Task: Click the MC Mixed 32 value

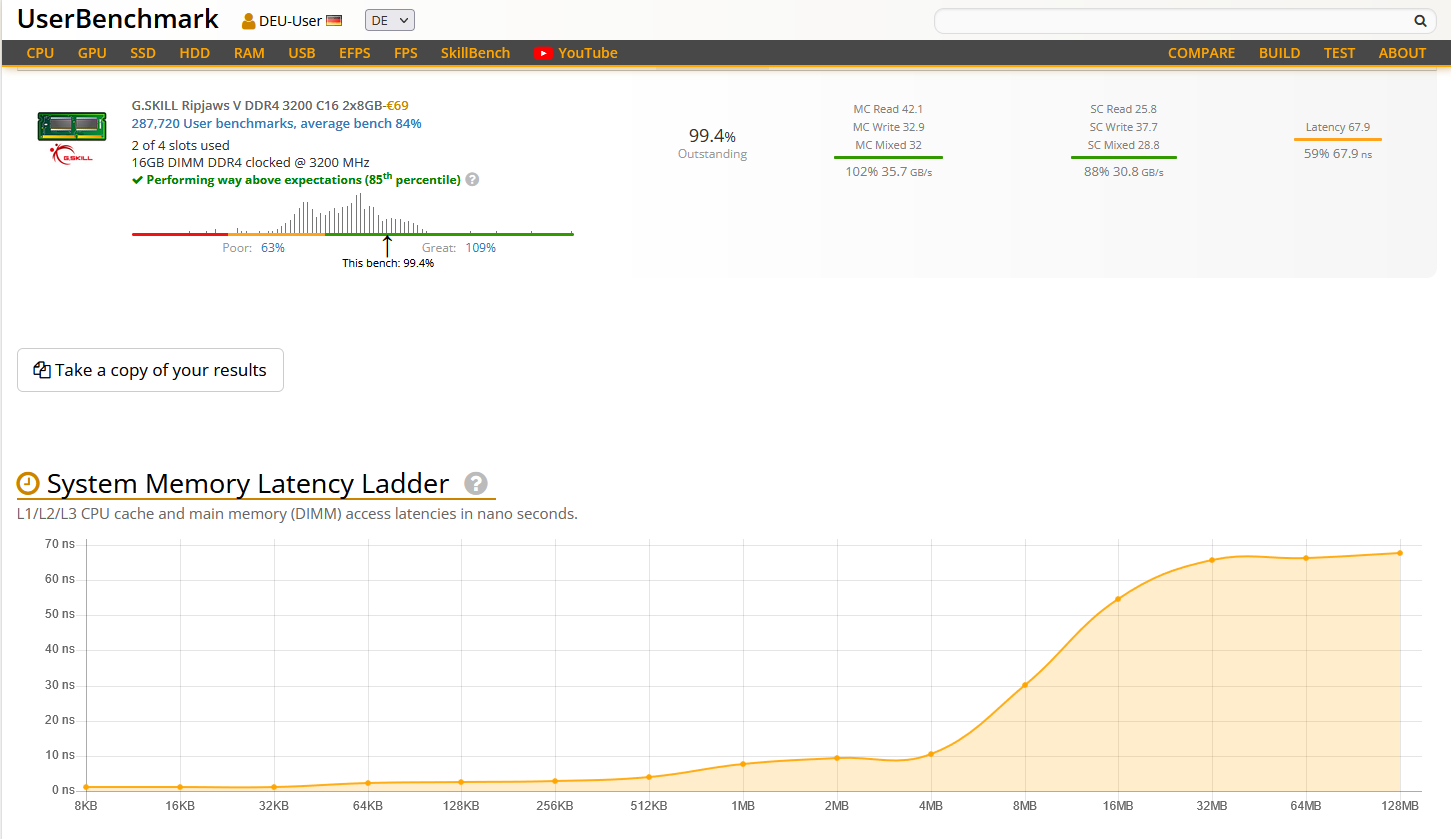Action: [x=888, y=145]
